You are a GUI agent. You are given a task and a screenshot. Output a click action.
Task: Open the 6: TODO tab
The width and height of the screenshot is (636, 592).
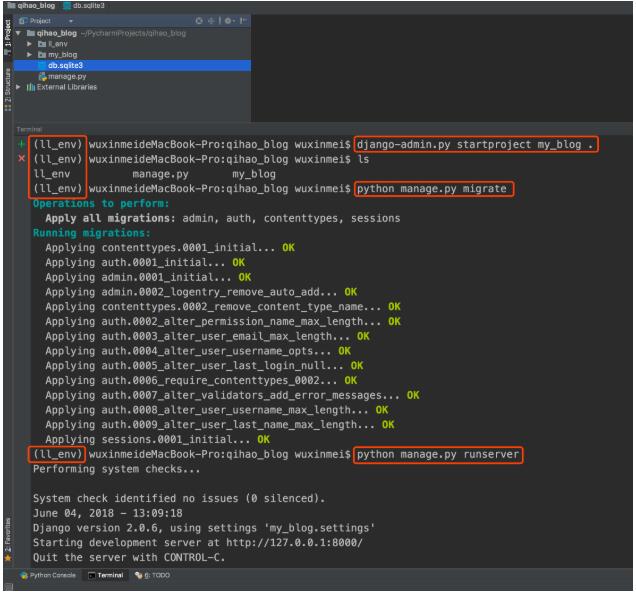click(153, 575)
